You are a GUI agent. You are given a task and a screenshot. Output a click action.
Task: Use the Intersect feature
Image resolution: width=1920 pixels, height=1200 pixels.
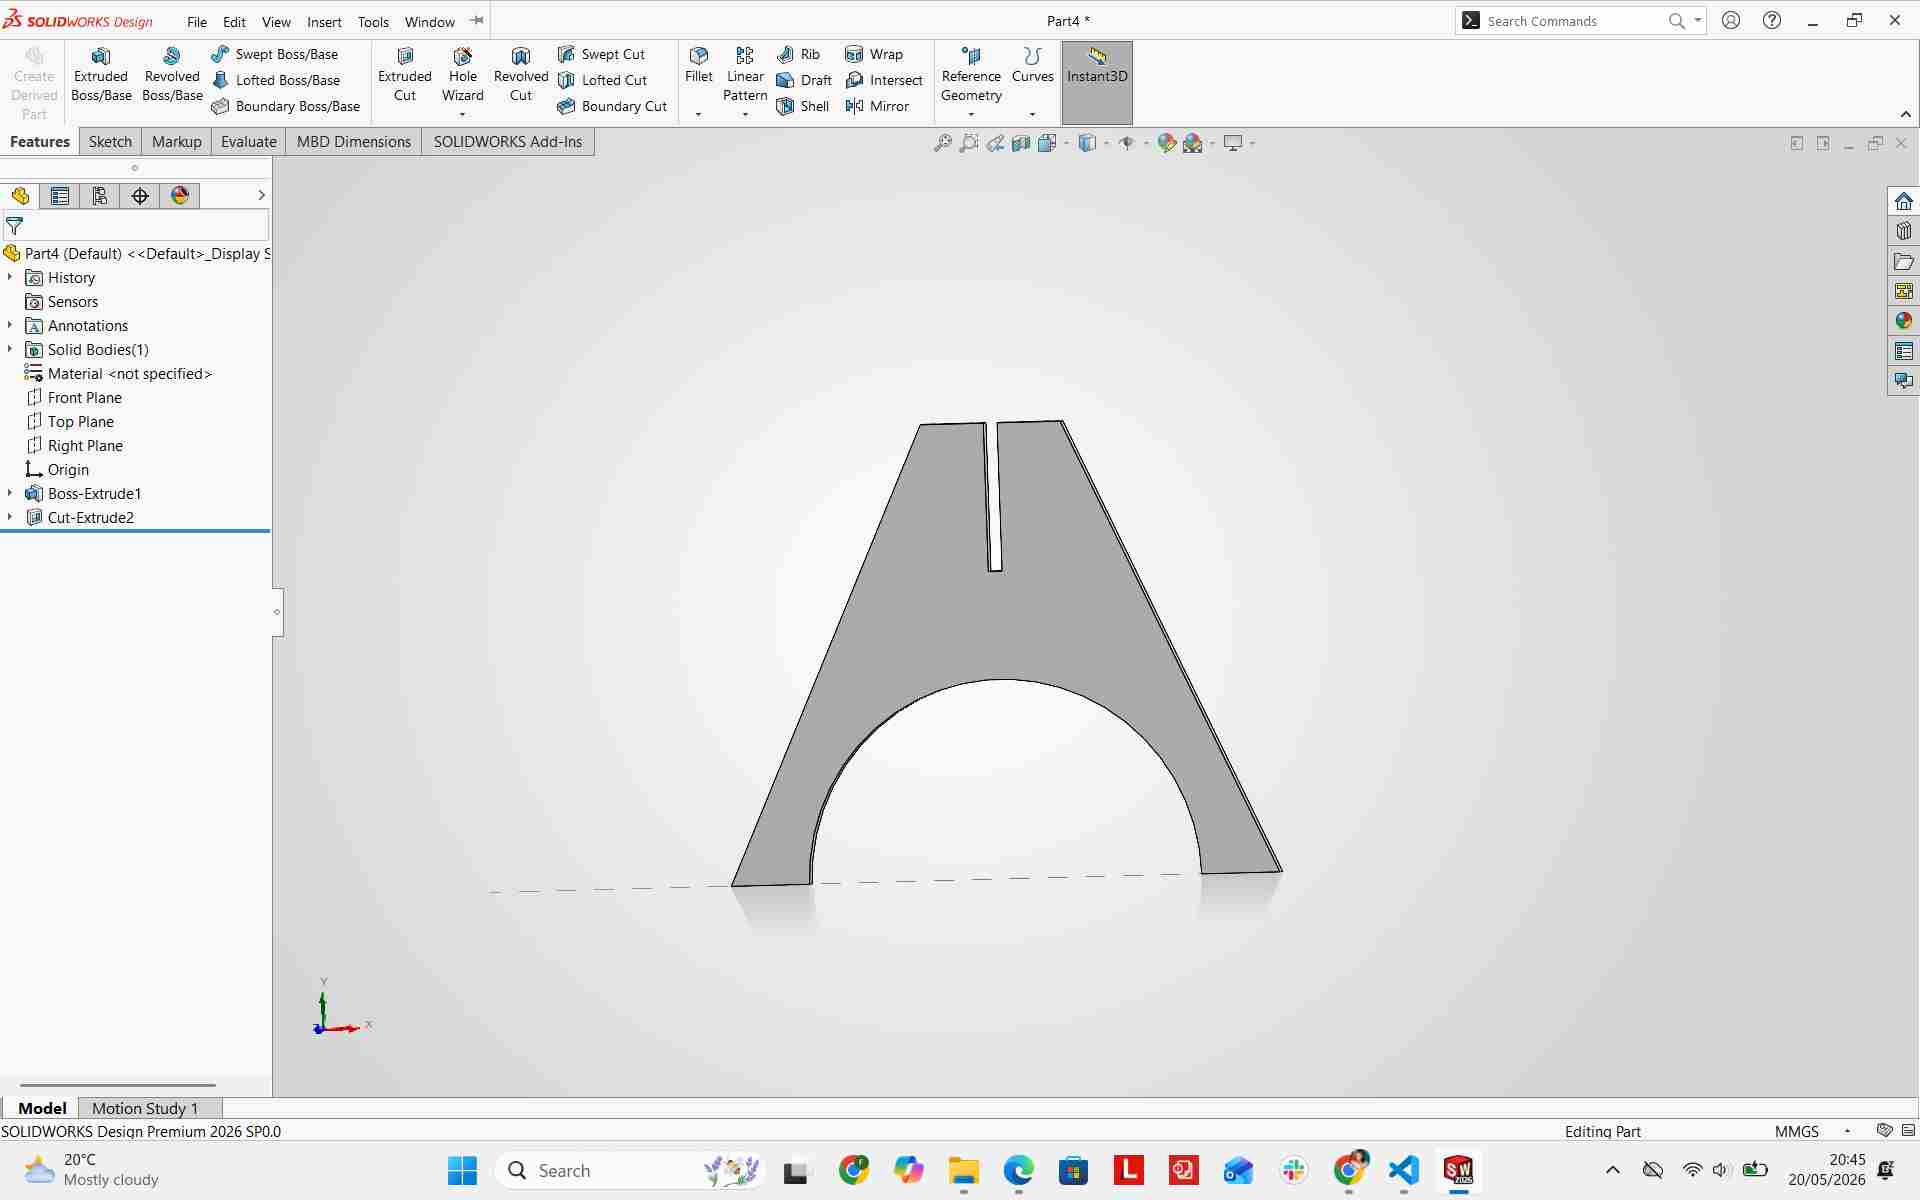[884, 80]
